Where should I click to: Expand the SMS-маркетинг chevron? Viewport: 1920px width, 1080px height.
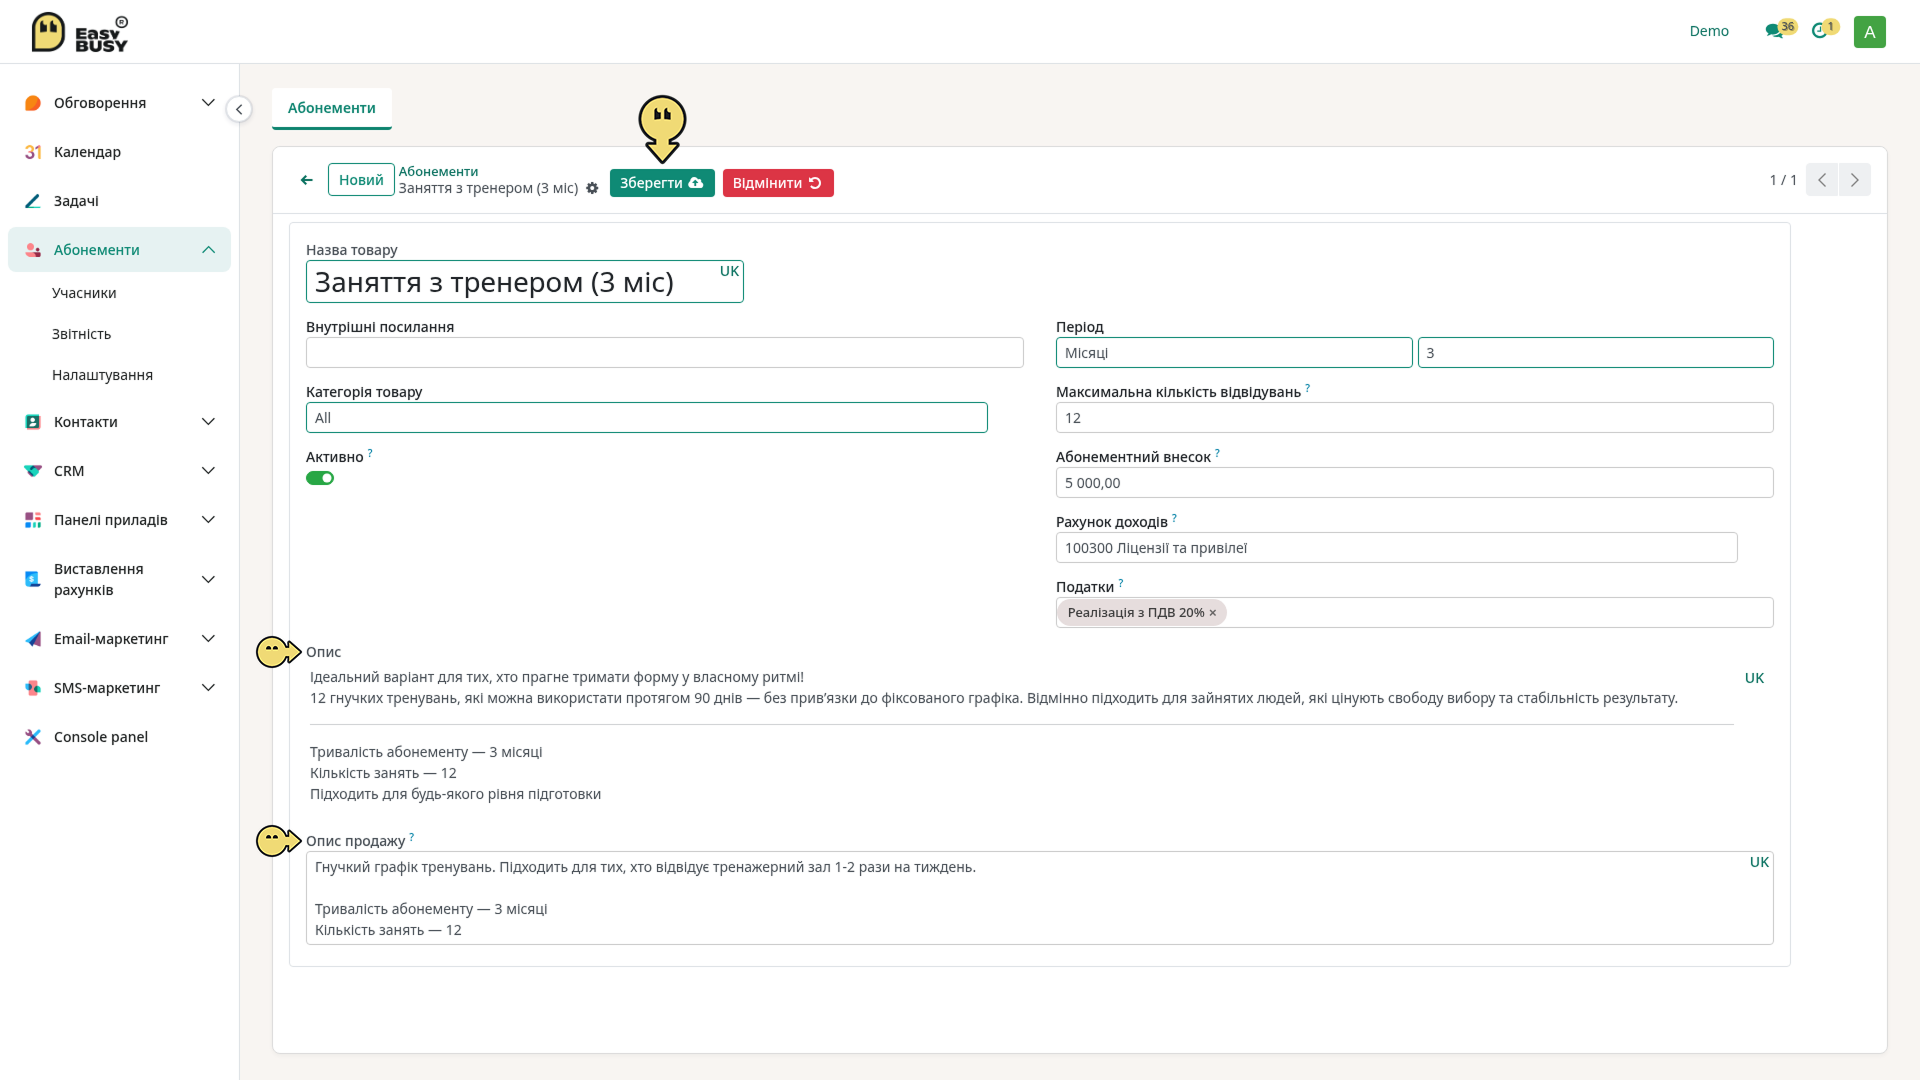click(208, 688)
